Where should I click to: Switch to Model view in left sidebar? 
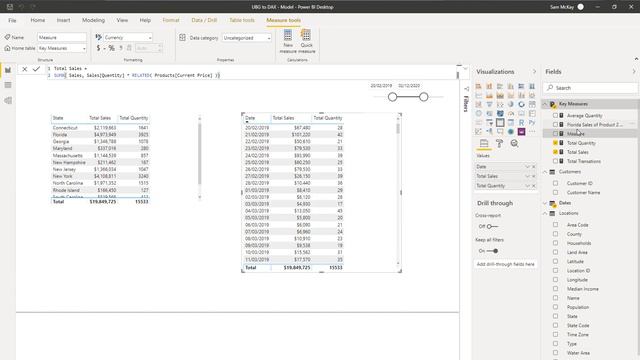pos(8,100)
